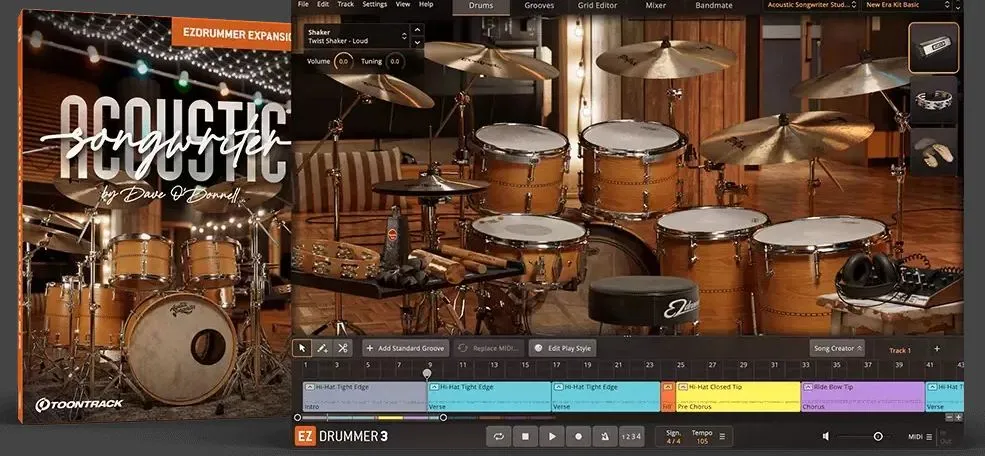The width and height of the screenshot is (985, 456).
Task: Click Edit Play Style button
Action: click(x=562, y=348)
